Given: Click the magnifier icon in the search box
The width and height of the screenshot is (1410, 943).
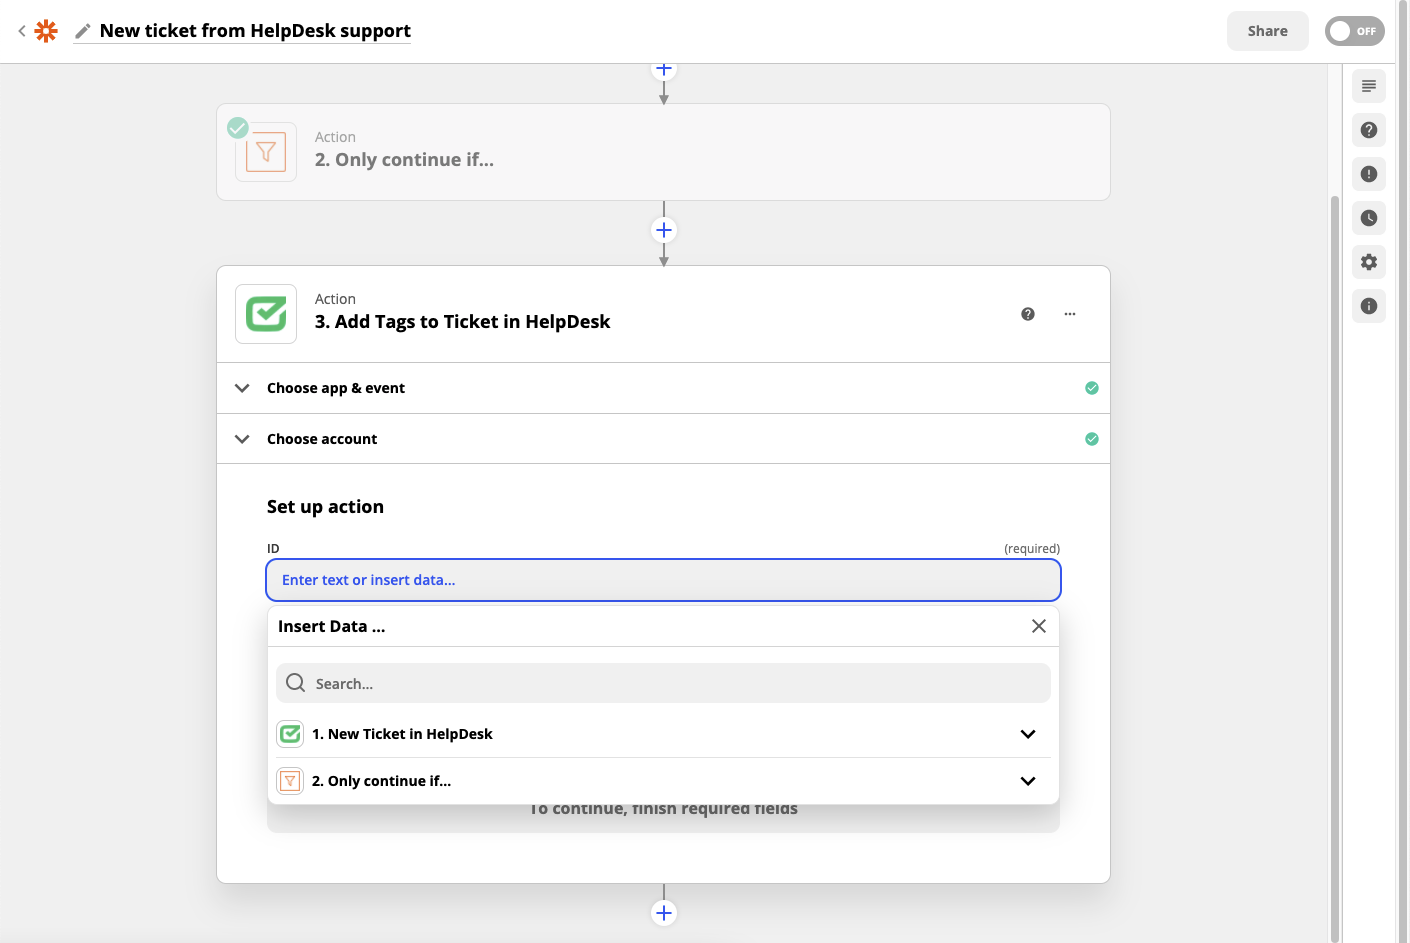Looking at the screenshot, I should (295, 683).
